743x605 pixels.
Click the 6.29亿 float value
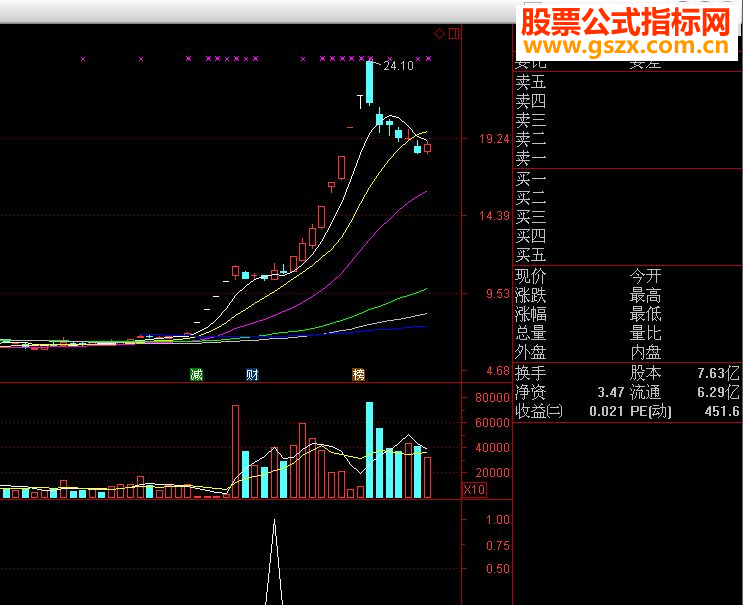[718, 392]
